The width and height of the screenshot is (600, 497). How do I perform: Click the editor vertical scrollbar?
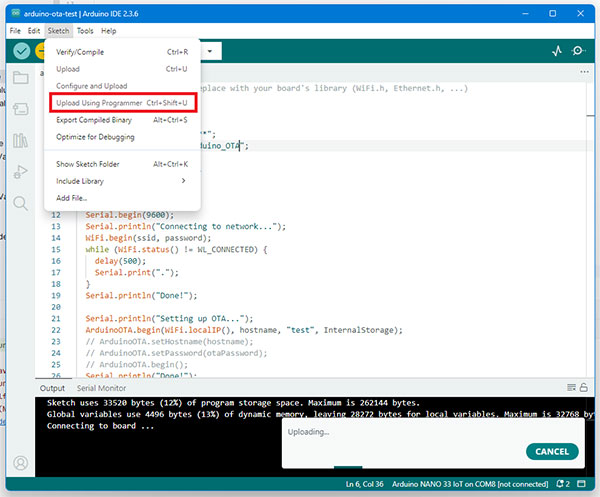(590, 230)
